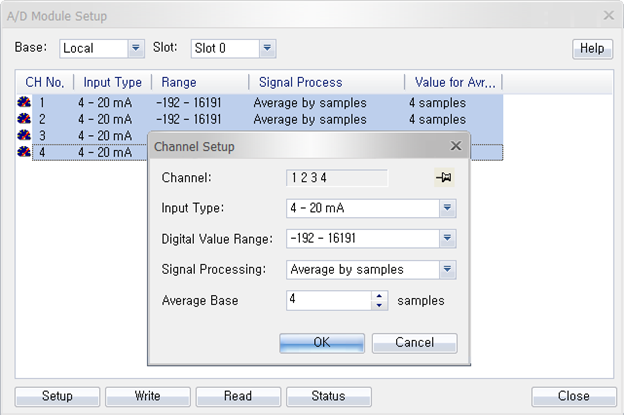Sort by the Signal Process column header

pos(300,82)
